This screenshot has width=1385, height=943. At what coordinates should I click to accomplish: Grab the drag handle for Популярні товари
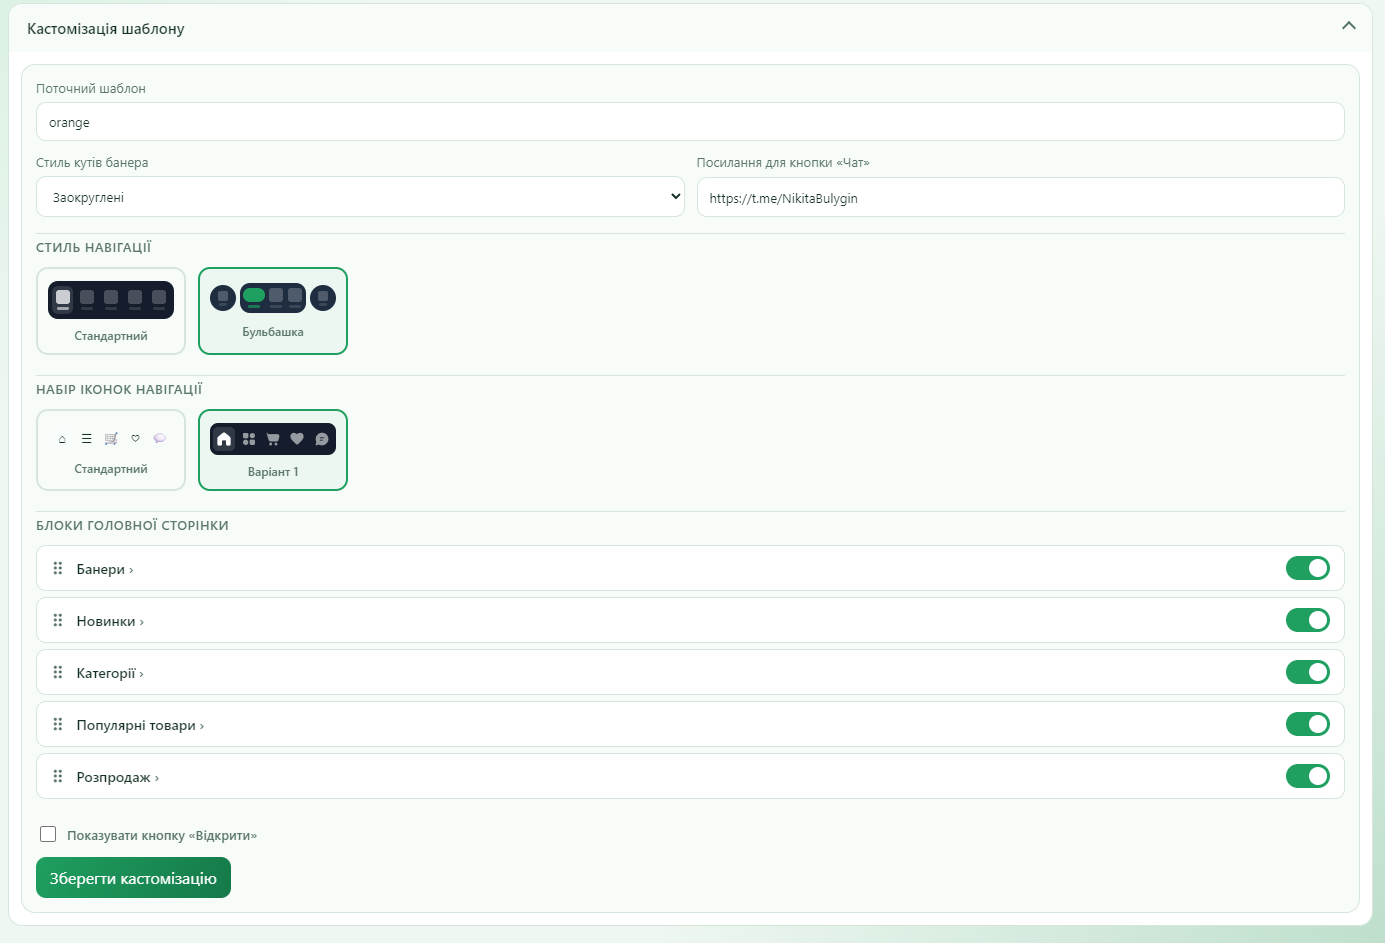(58, 724)
